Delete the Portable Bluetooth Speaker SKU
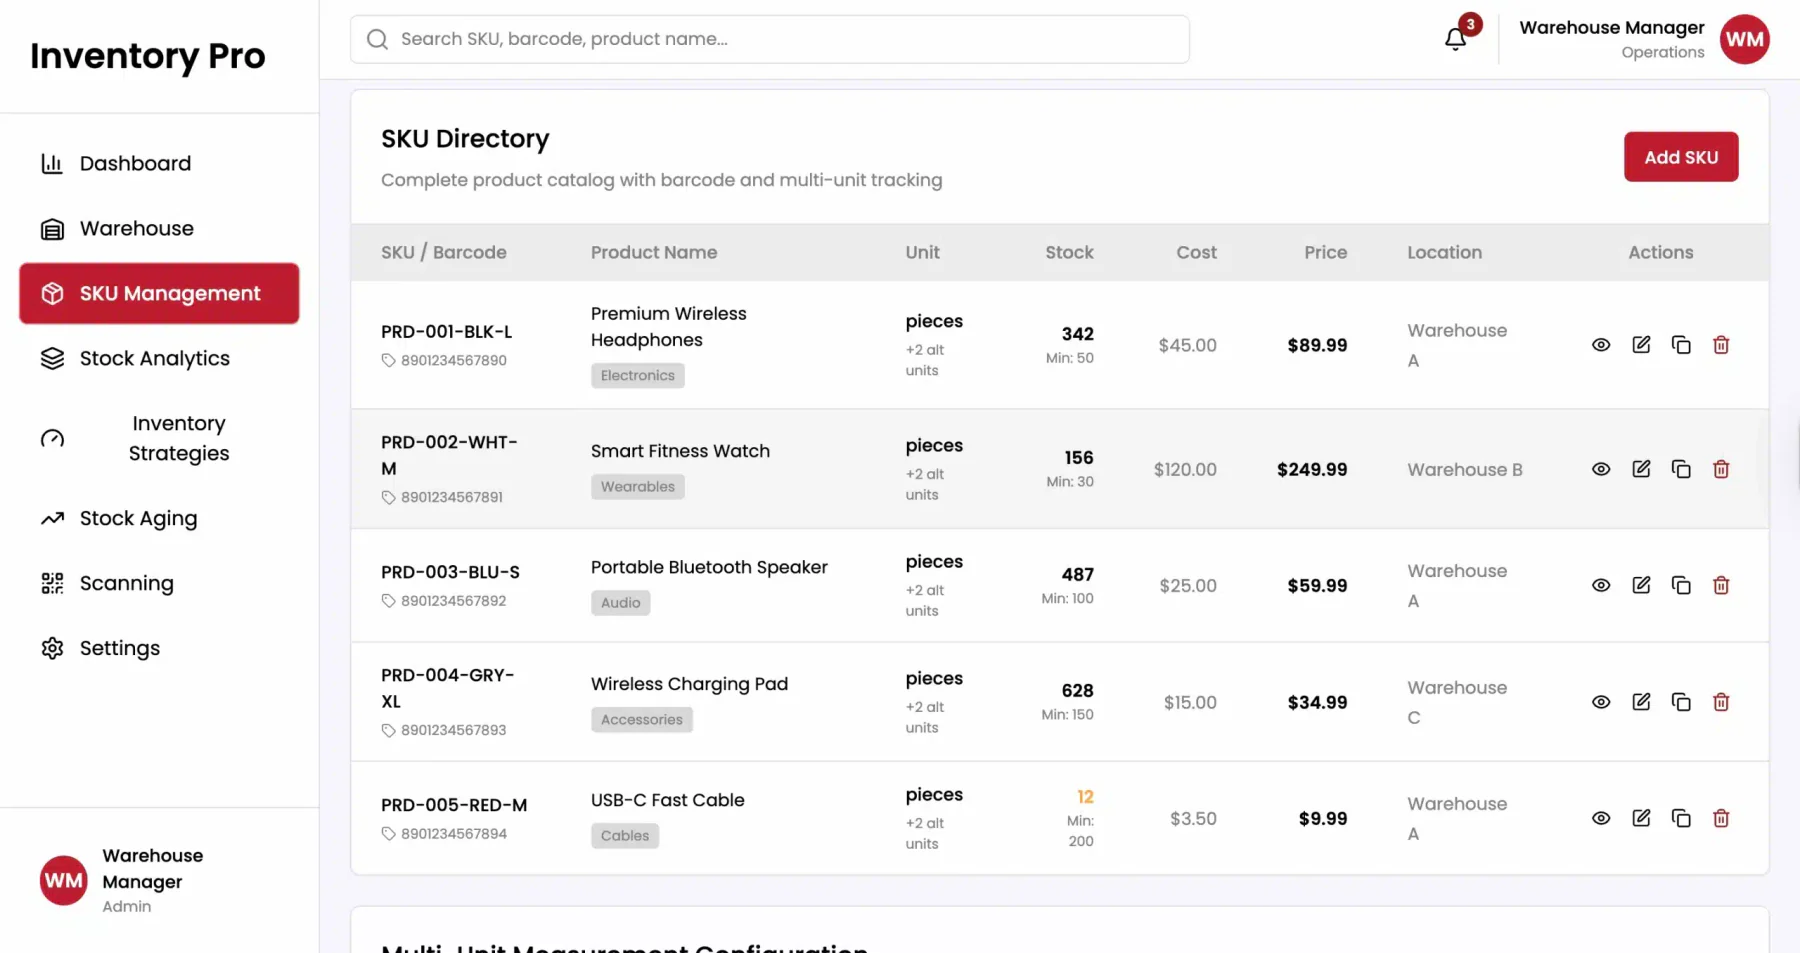The image size is (1800, 953). [x=1721, y=586]
